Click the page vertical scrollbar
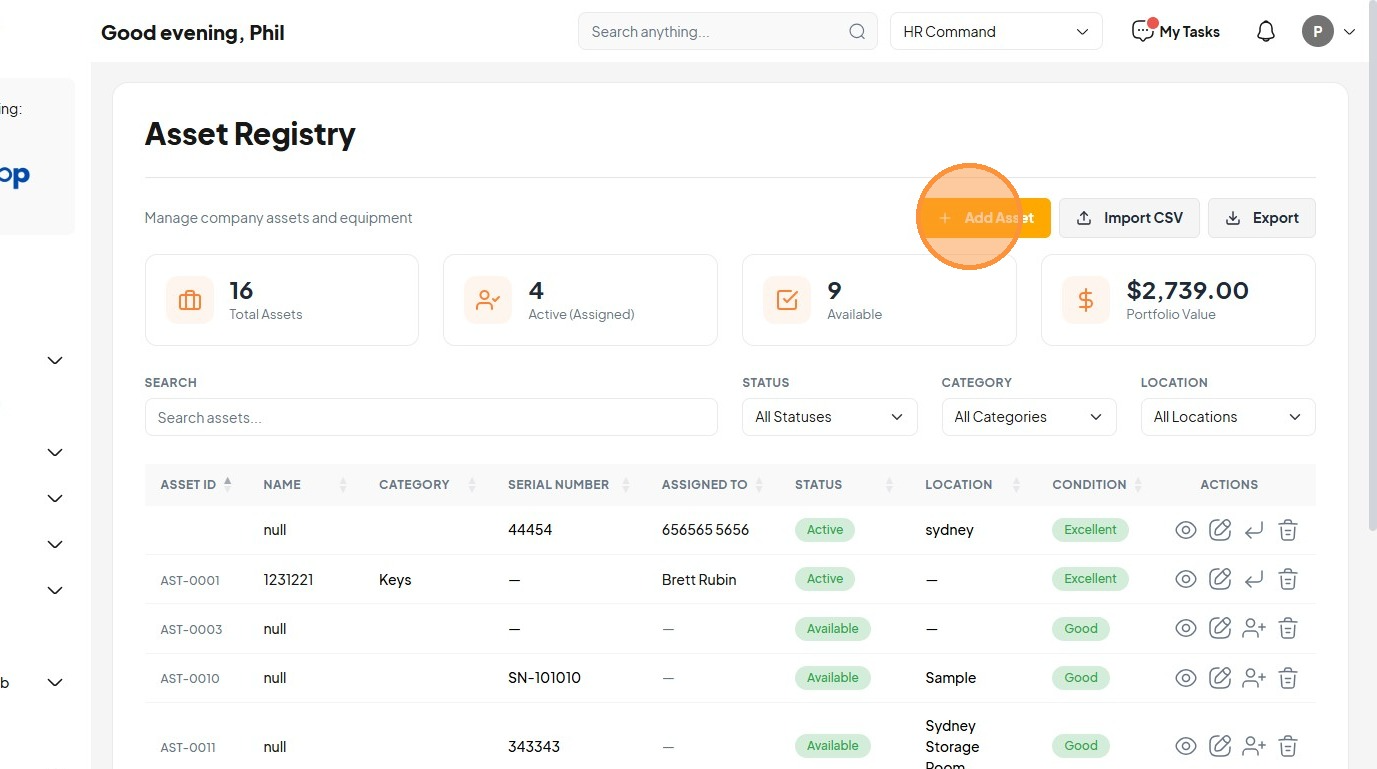 (1371, 290)
